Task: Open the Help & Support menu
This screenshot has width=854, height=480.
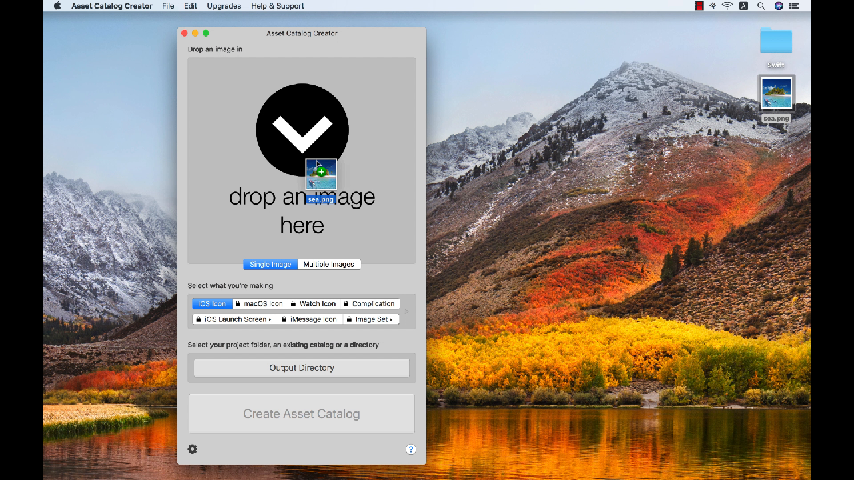Action: click(x=278, y=6)
